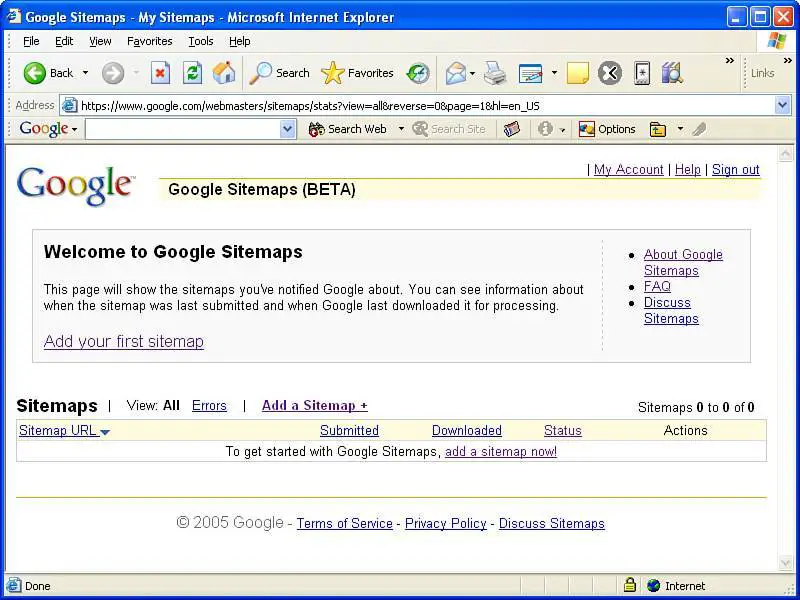Open Google toolbar Options
The image size is (800, 600).
coord(607,129)
